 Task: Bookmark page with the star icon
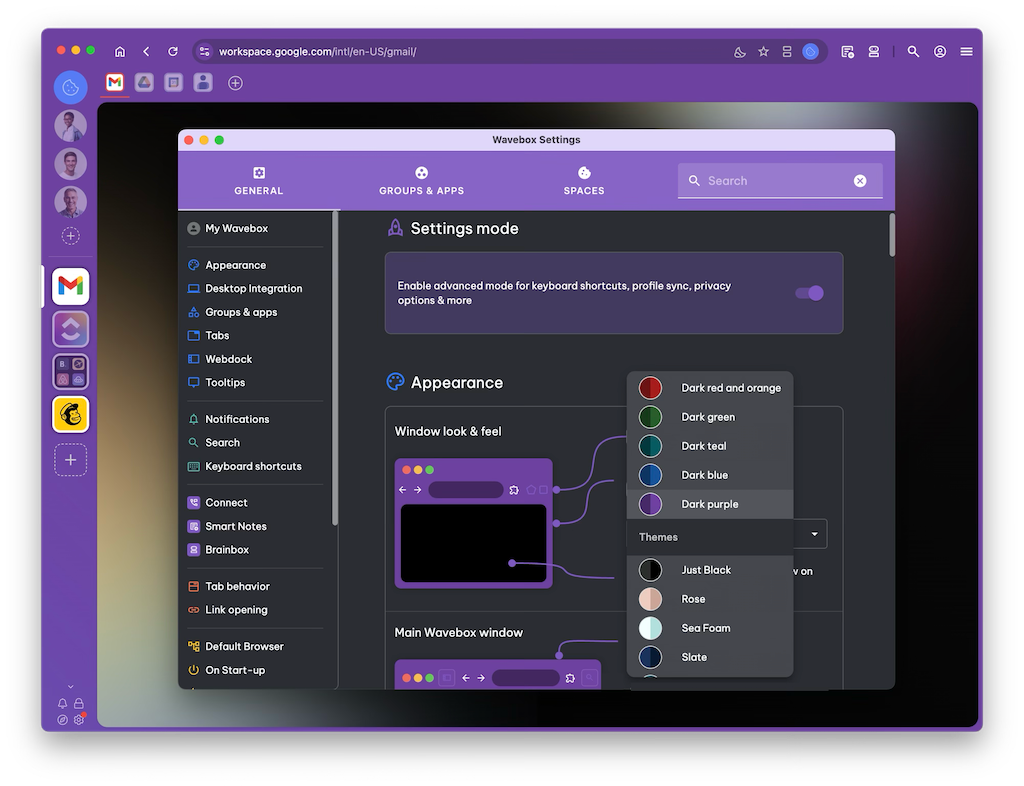click(763, 52)
